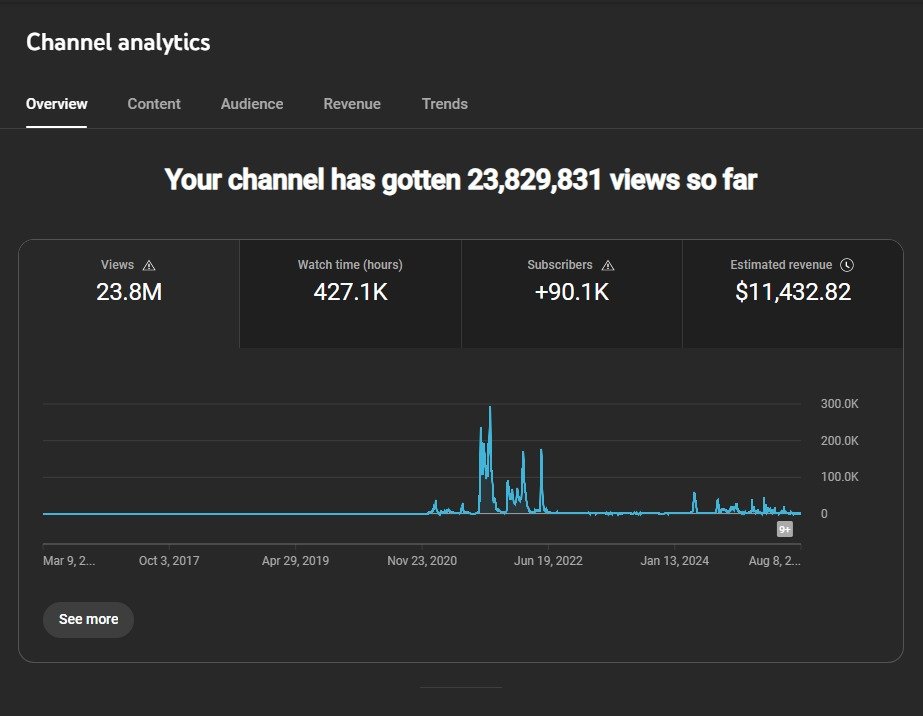Click the Channel analytics heading

point(118,42)
